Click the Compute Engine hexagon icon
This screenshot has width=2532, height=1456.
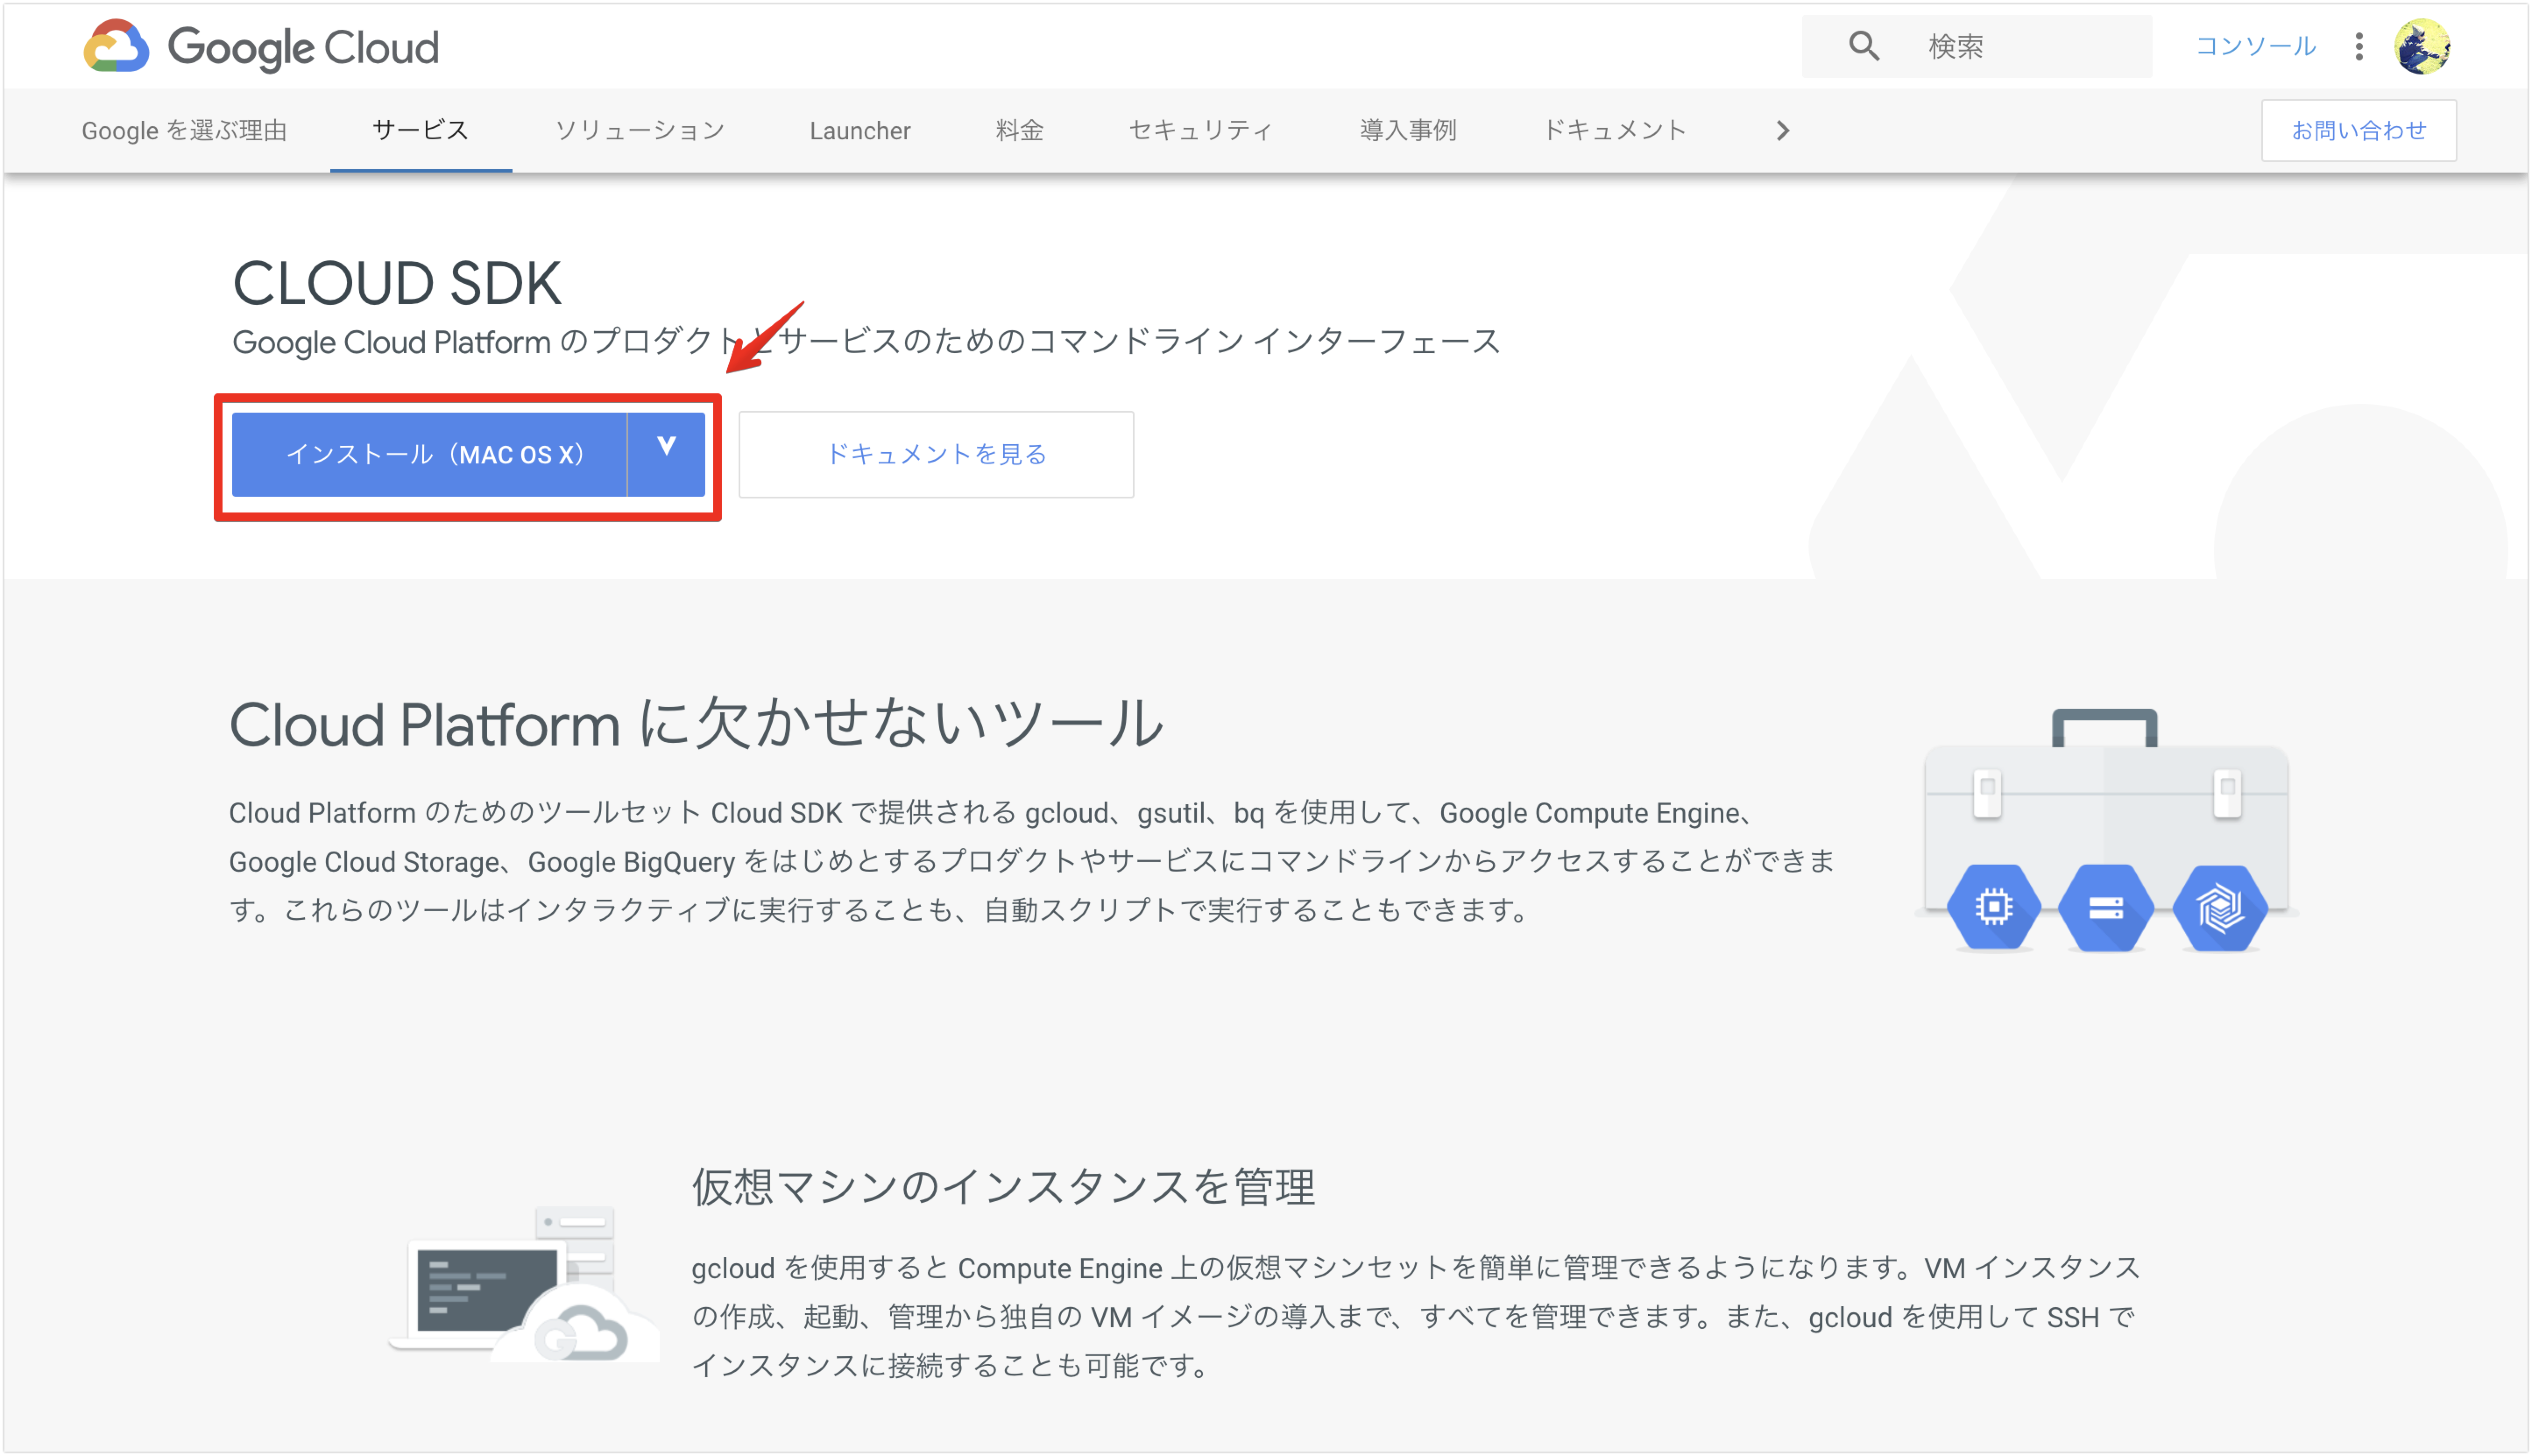tap(1993, 907)
